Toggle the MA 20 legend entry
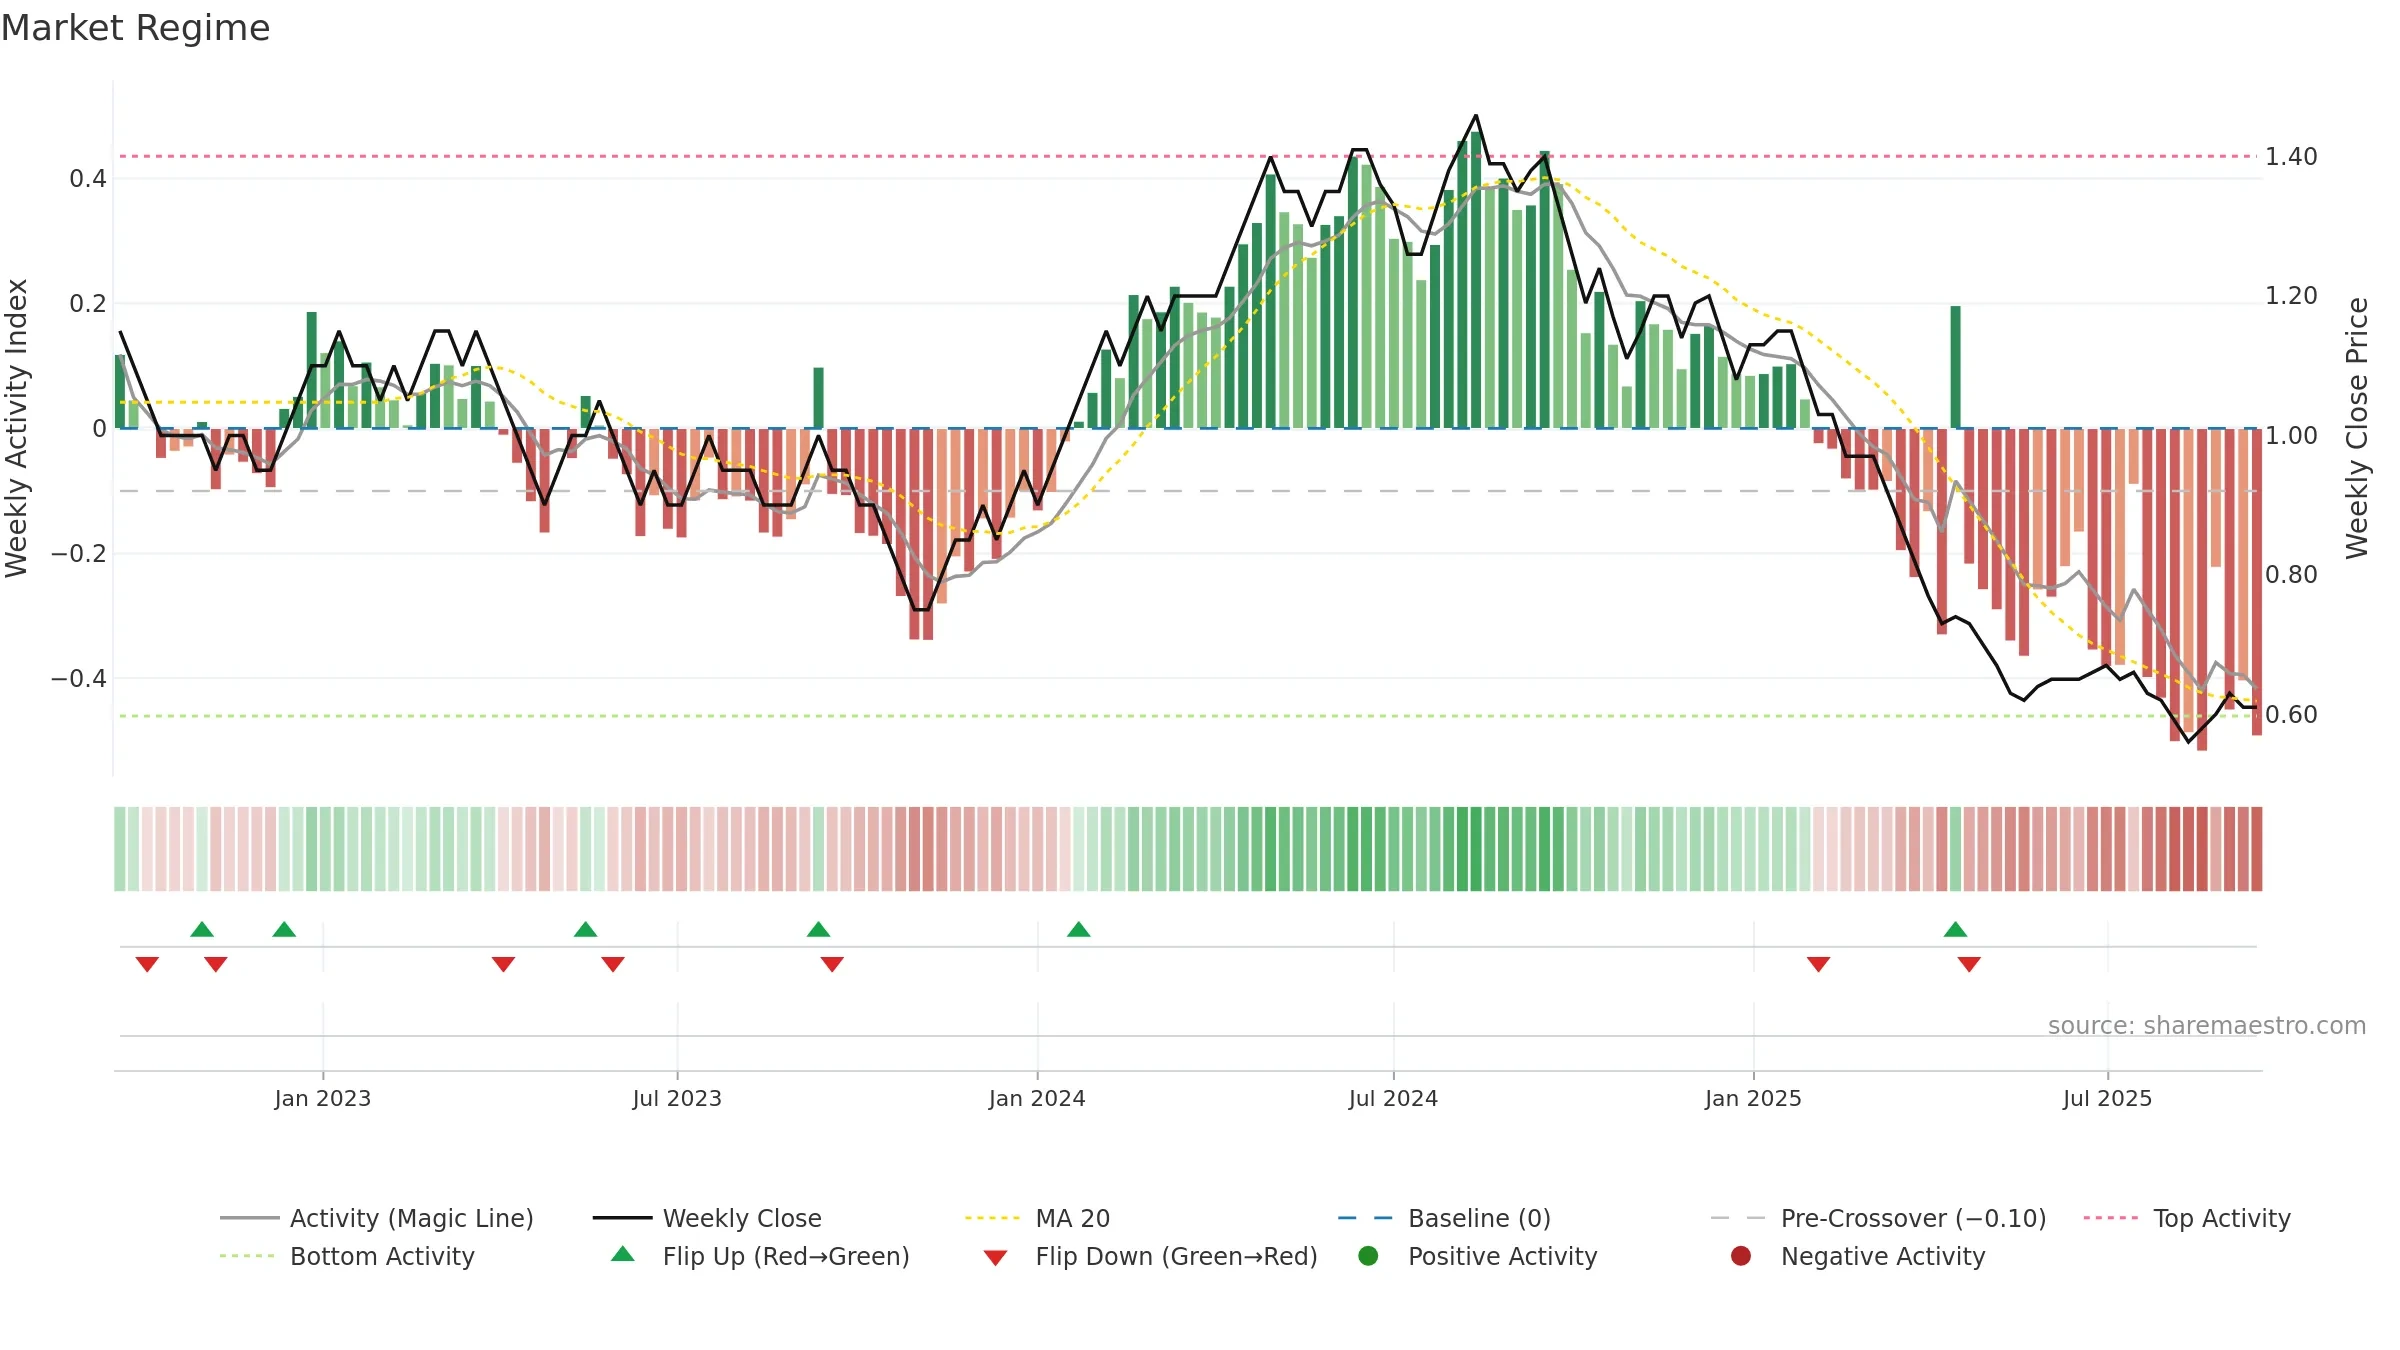 point(1038,1218)
